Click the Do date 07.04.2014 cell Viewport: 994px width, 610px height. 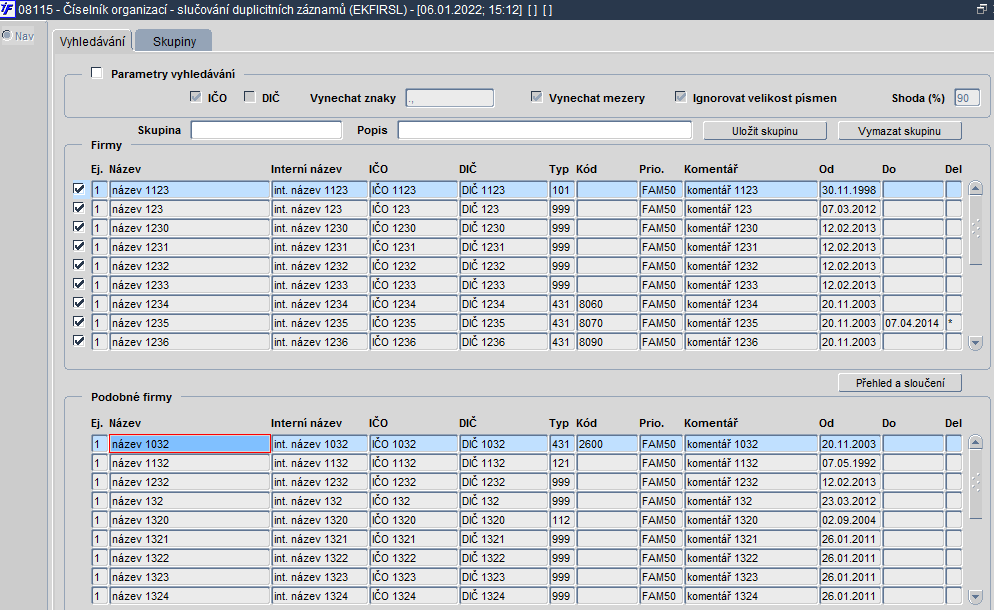pyautogui.click(x=913, y=323)
